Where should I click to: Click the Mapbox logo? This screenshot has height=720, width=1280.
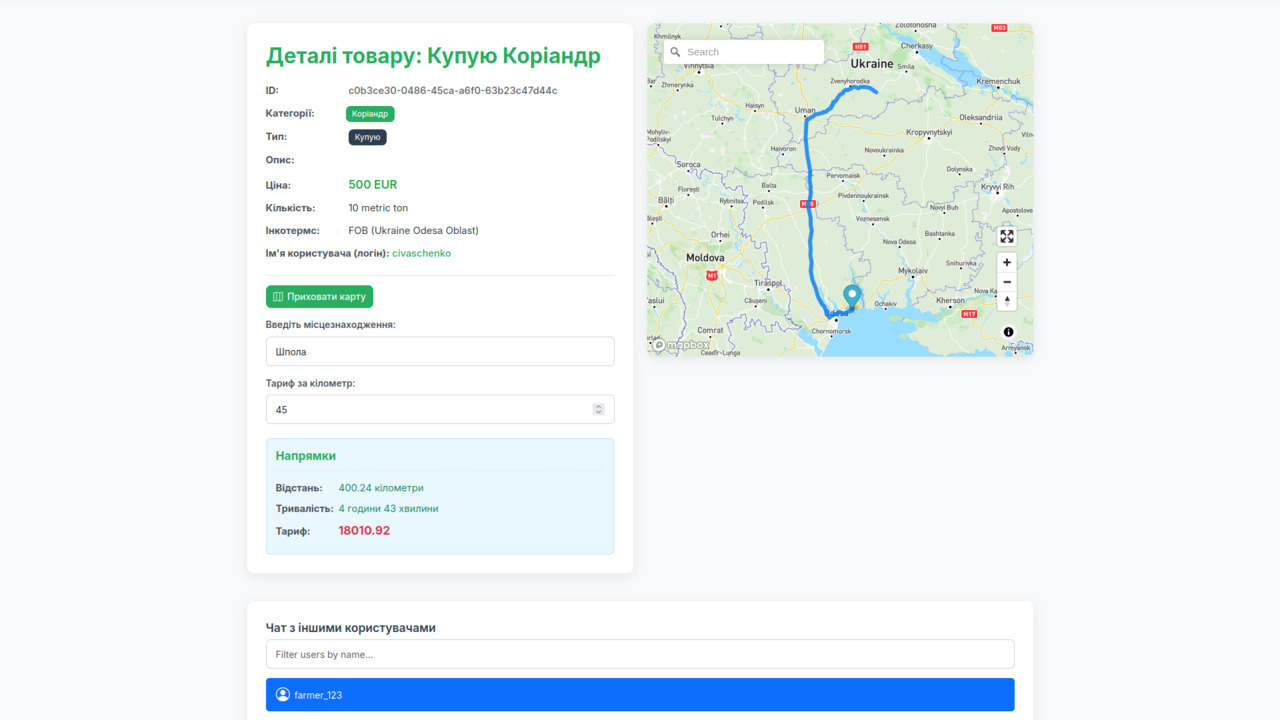point(682,345)
